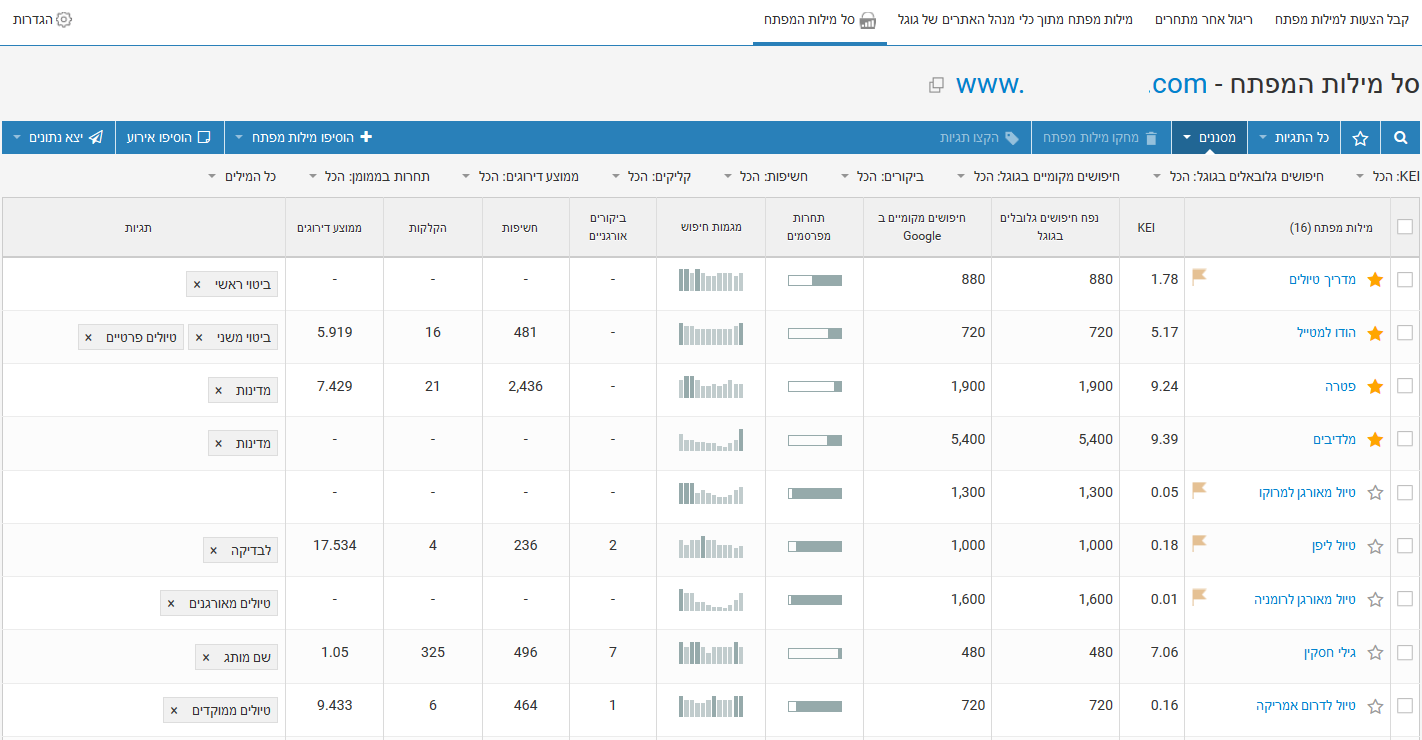Open keyword link טיול לדרום אמריקה

click(1306, 706)
